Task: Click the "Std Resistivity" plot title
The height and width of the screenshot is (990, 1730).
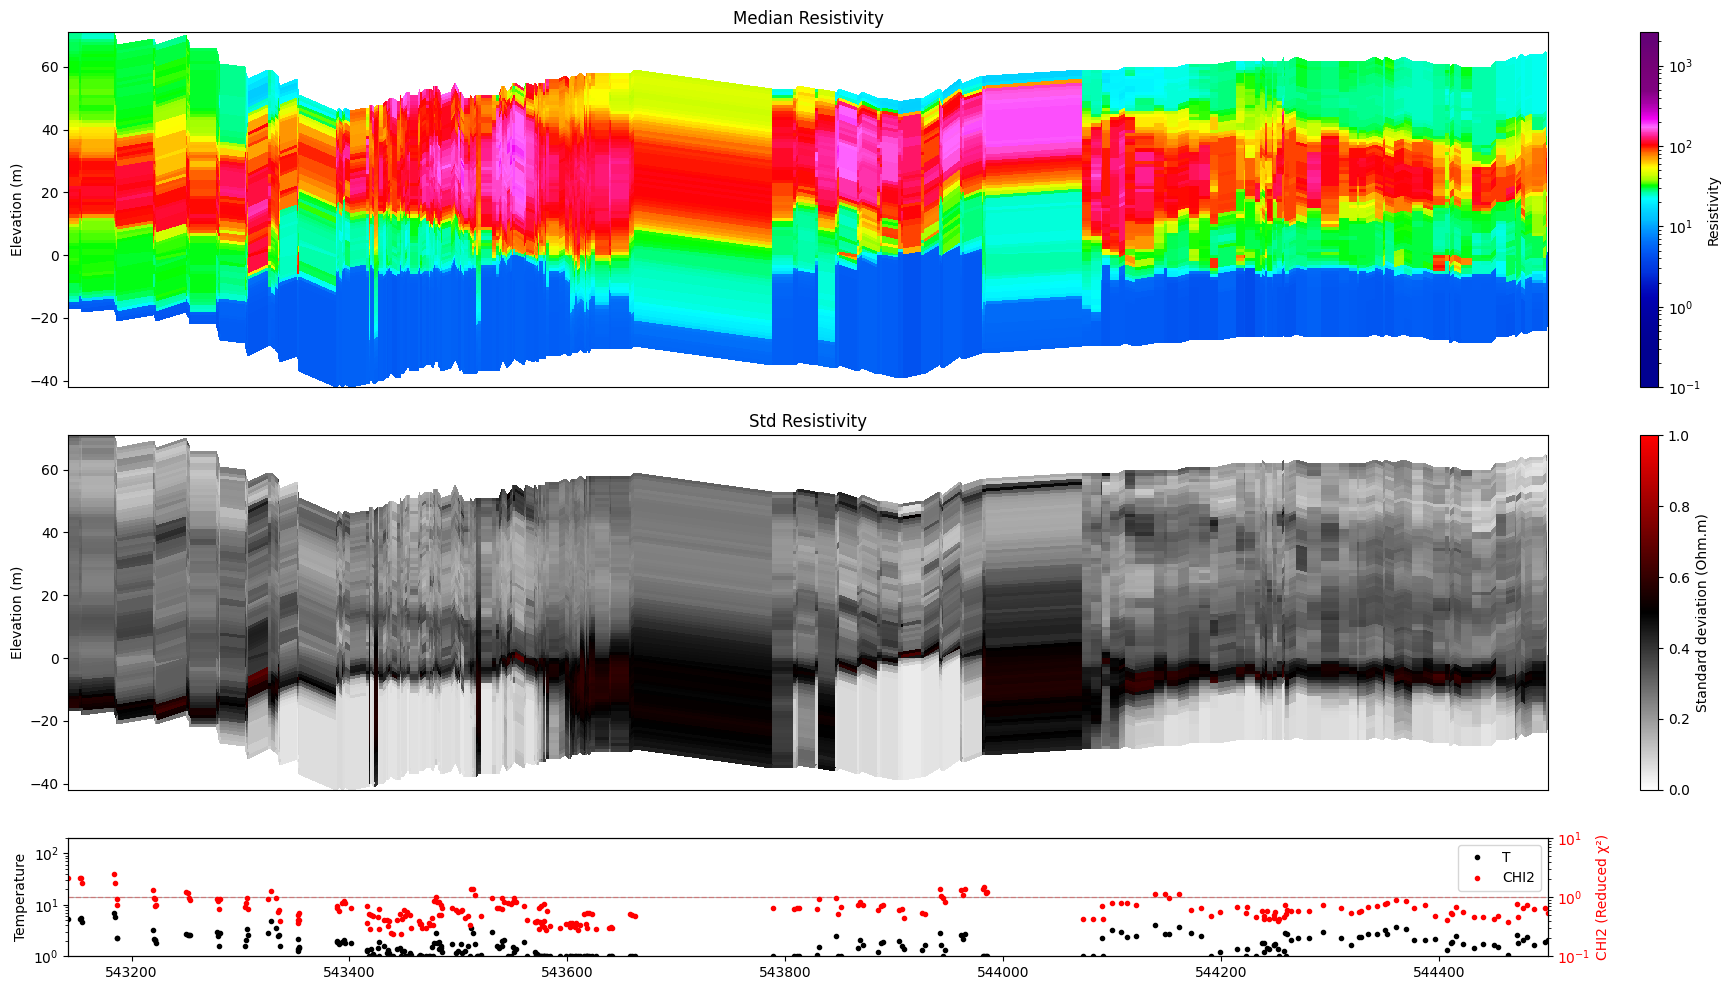Action: 808,421
